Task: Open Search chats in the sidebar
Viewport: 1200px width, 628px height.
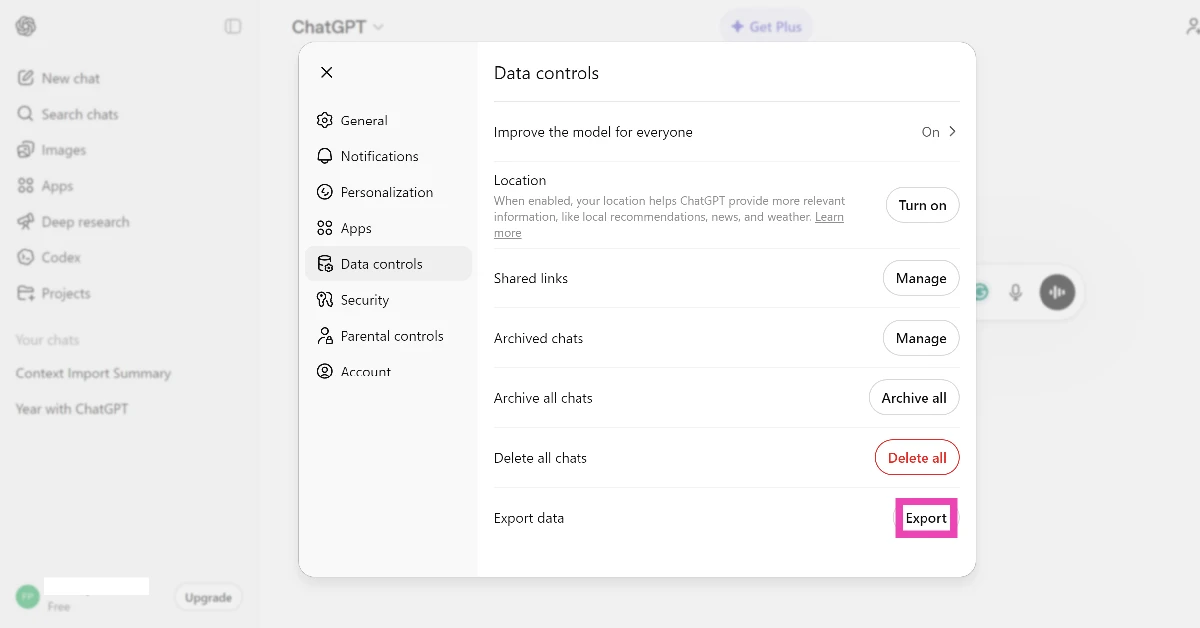Action: tap(79, 113)
